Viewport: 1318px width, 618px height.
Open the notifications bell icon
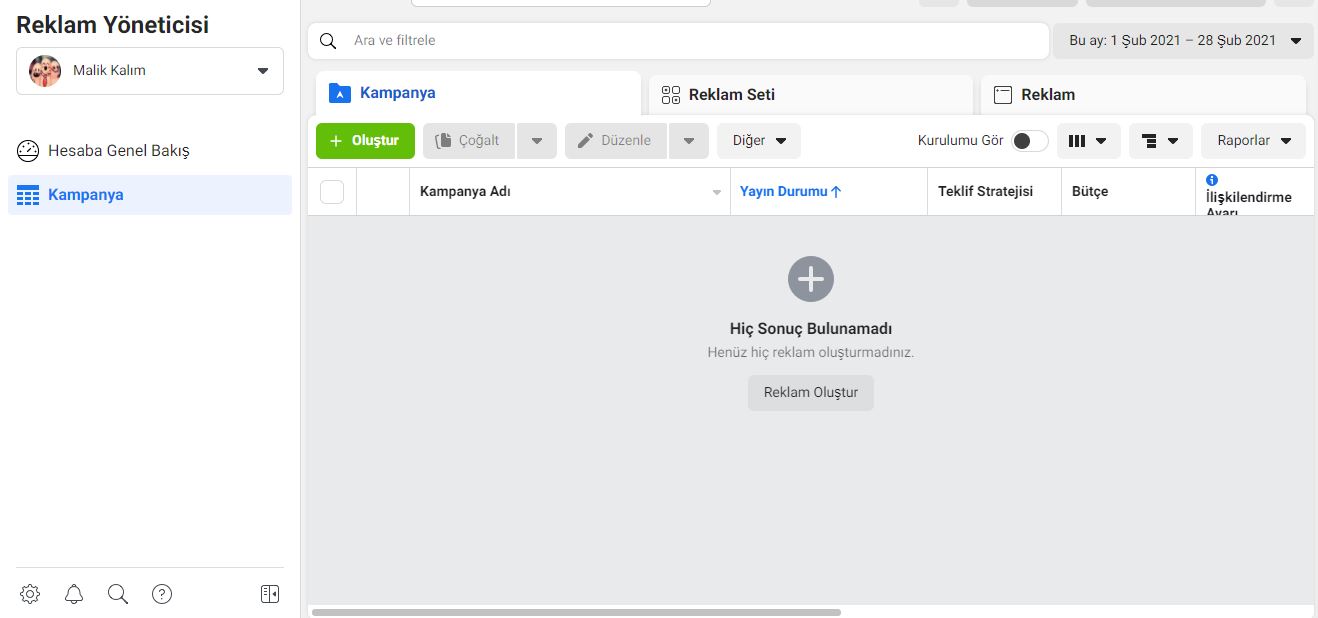click(74, 594)
